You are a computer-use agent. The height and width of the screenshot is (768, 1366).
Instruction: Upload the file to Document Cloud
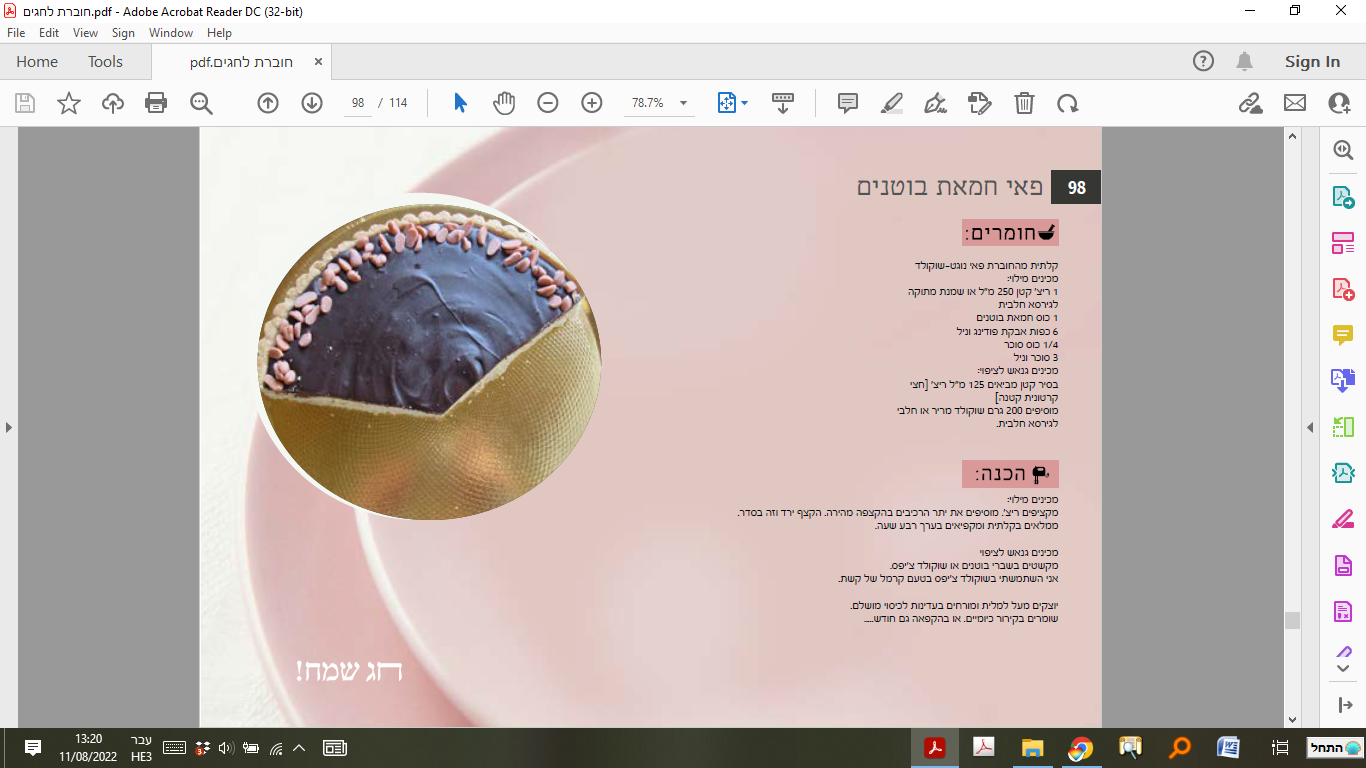[x=113, y=103]
